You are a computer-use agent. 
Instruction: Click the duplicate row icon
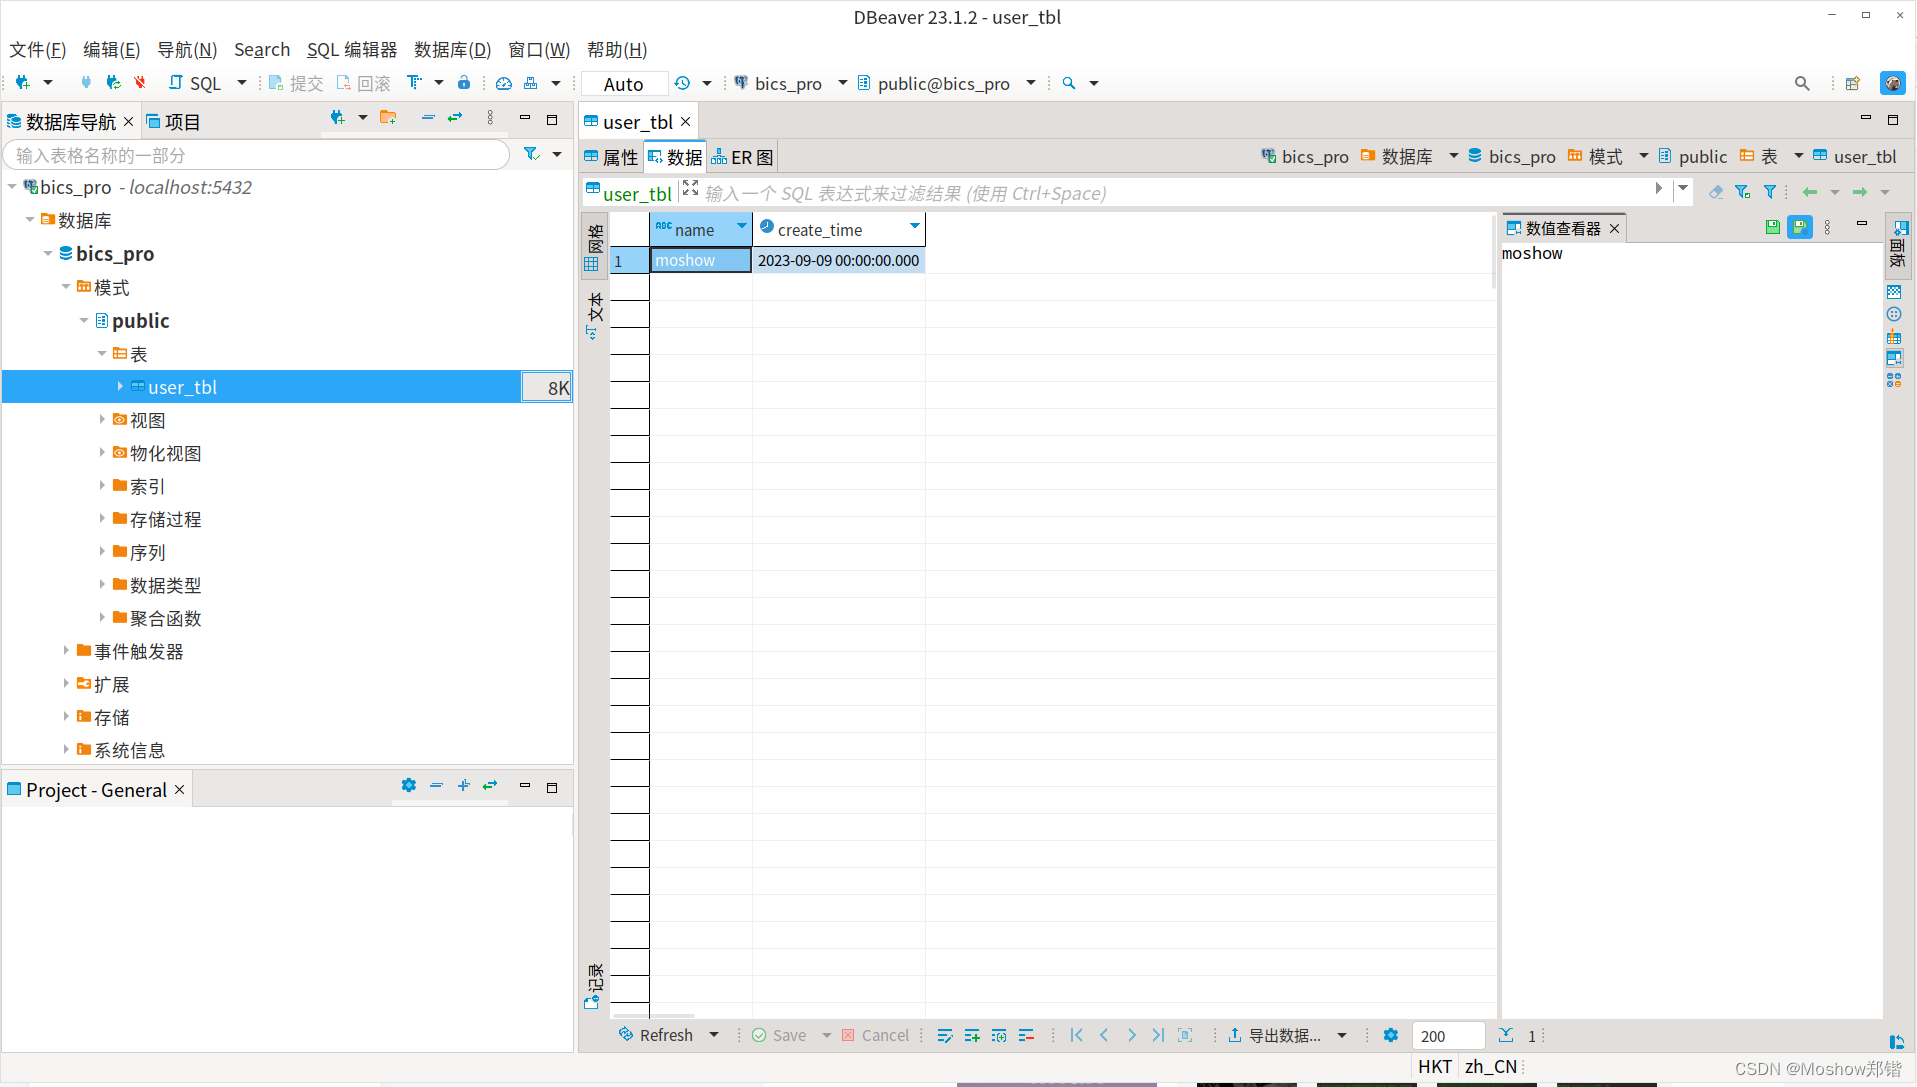point(999,1036)
